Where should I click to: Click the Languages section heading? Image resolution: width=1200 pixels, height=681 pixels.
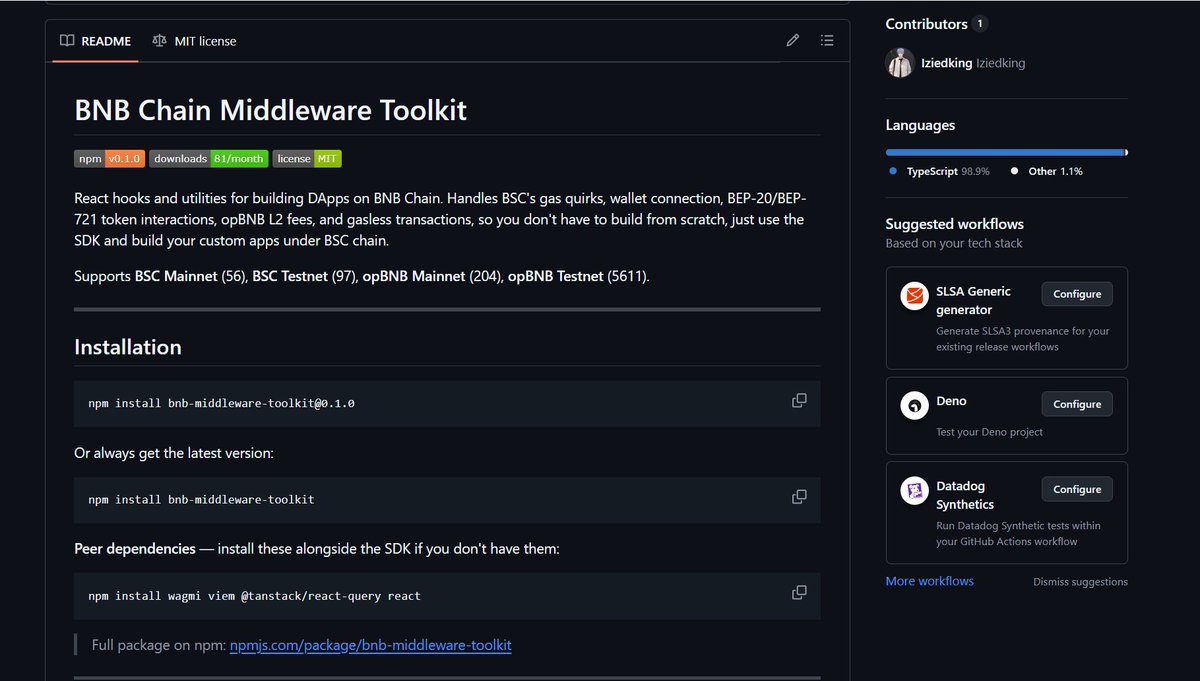(x=920, y=125)
